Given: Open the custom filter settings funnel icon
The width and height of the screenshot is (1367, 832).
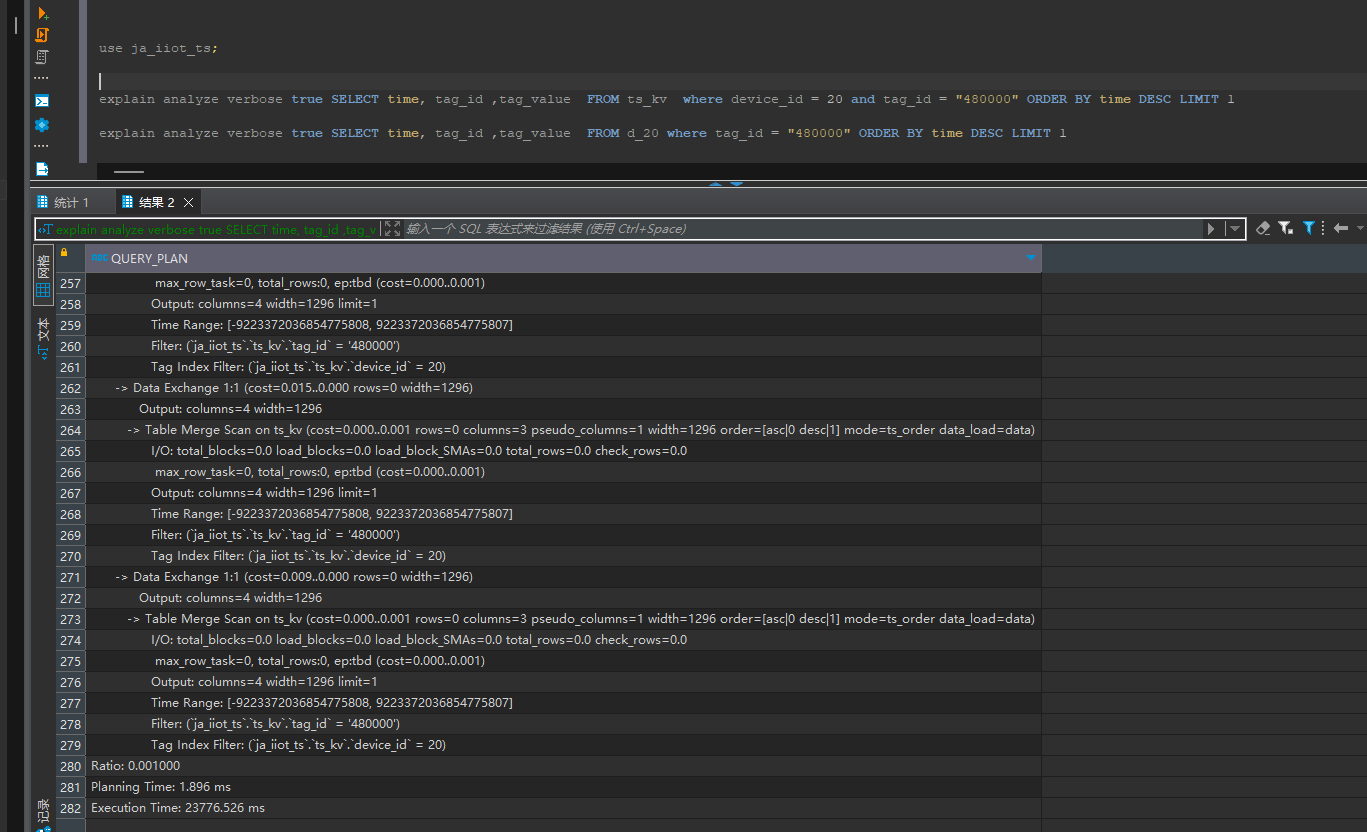Looking at the screenshot, I should [x=1285, y=229].
